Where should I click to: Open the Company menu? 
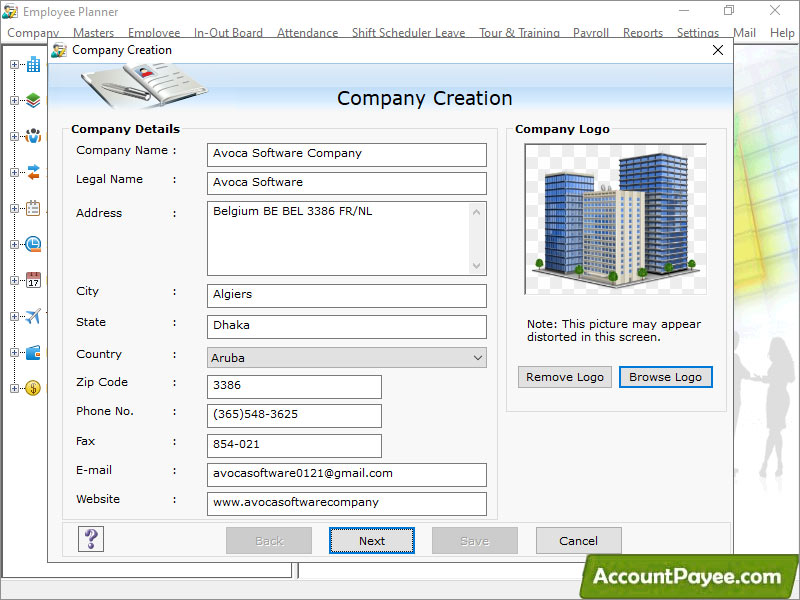(33, 33)
